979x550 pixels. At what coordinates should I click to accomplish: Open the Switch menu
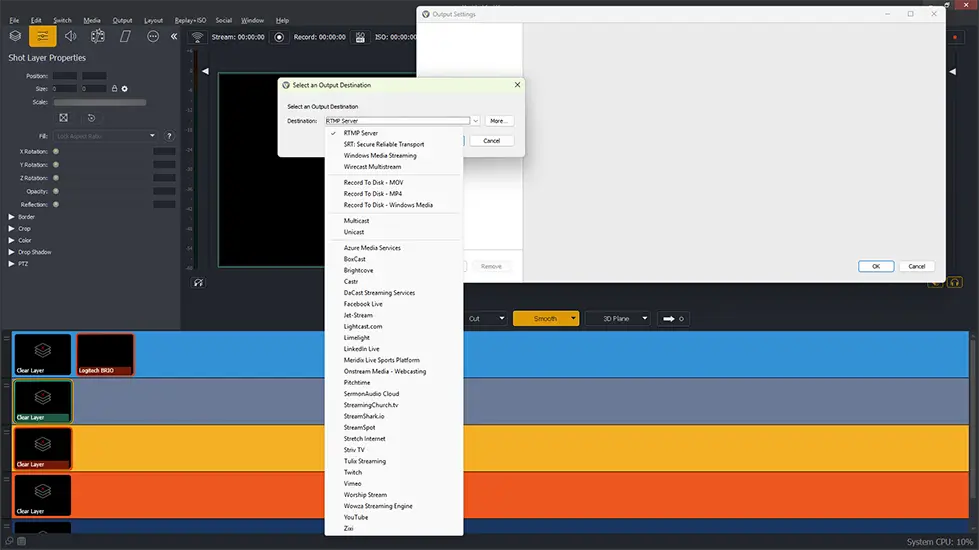[62, 21]
